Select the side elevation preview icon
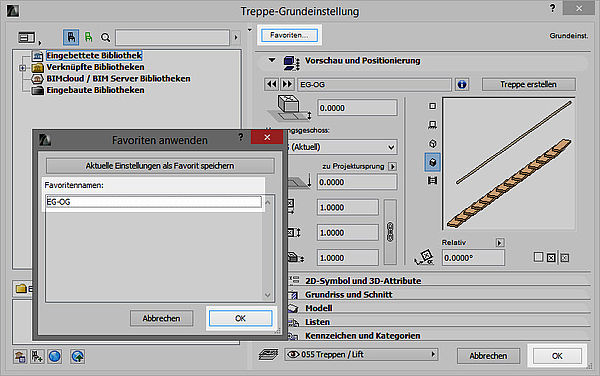The image size is (600, 376). (432, 125)
